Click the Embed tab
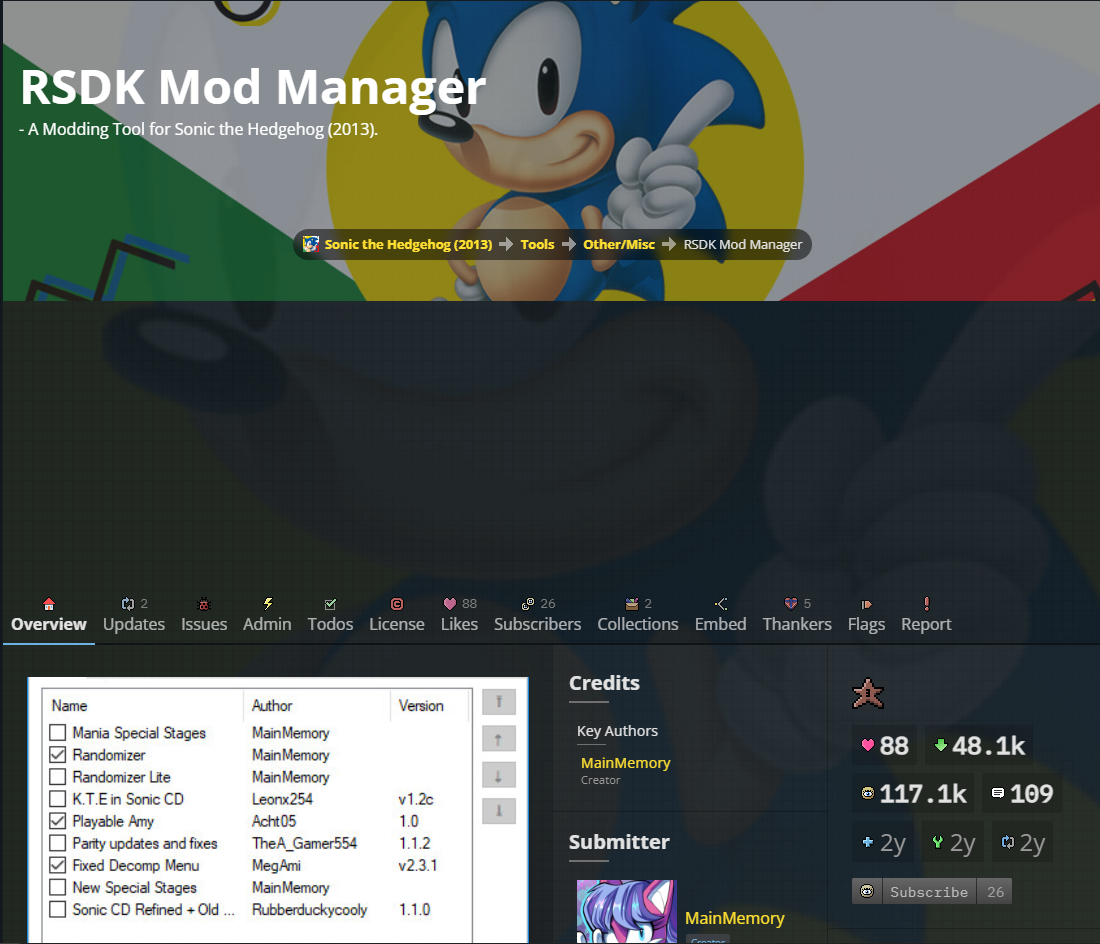 [x=720, y=616]
